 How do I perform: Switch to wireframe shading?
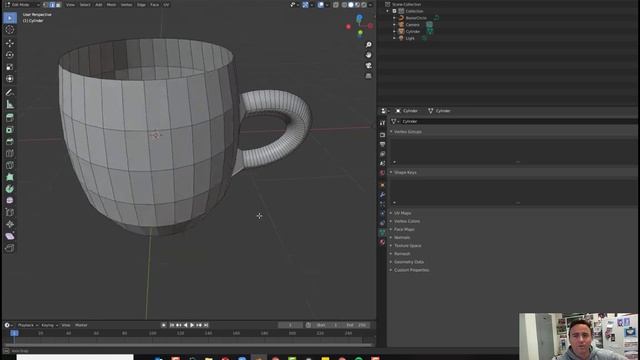coord(344,5)
